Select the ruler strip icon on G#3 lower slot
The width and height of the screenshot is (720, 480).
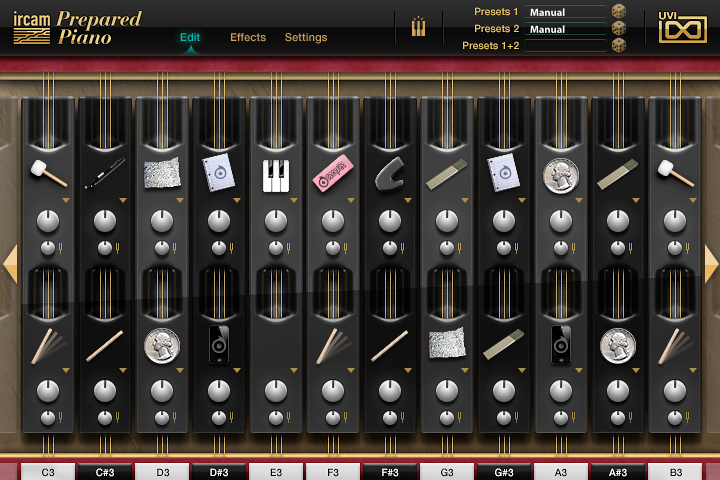[x=504, y=344]
